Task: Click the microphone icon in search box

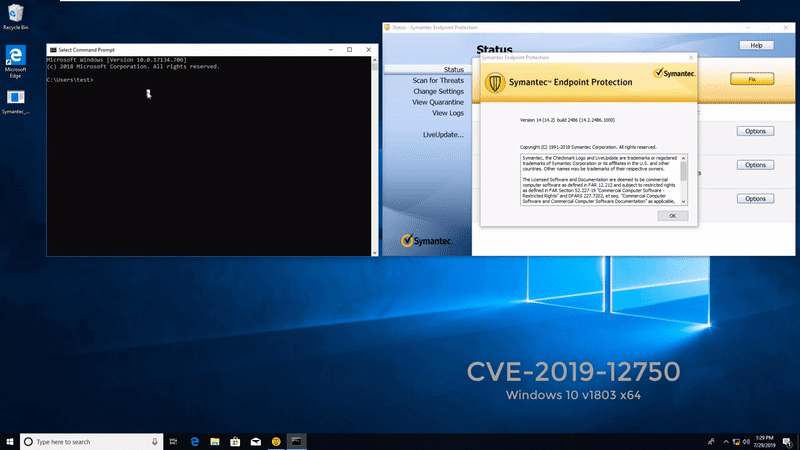Action: [x=154, y=441]
